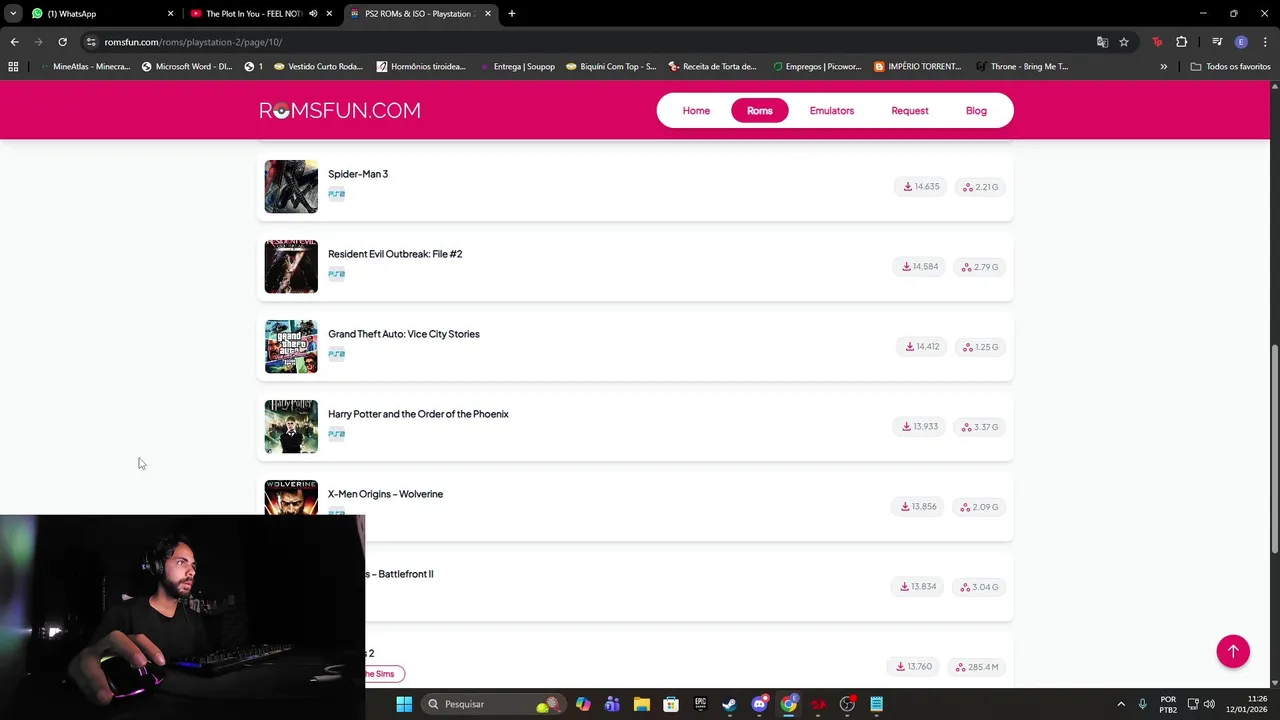This screenshot has width=1280, height=720.
Task: Open Epic Games Launcher from the taskbar
Action: [x=700, y=704]
